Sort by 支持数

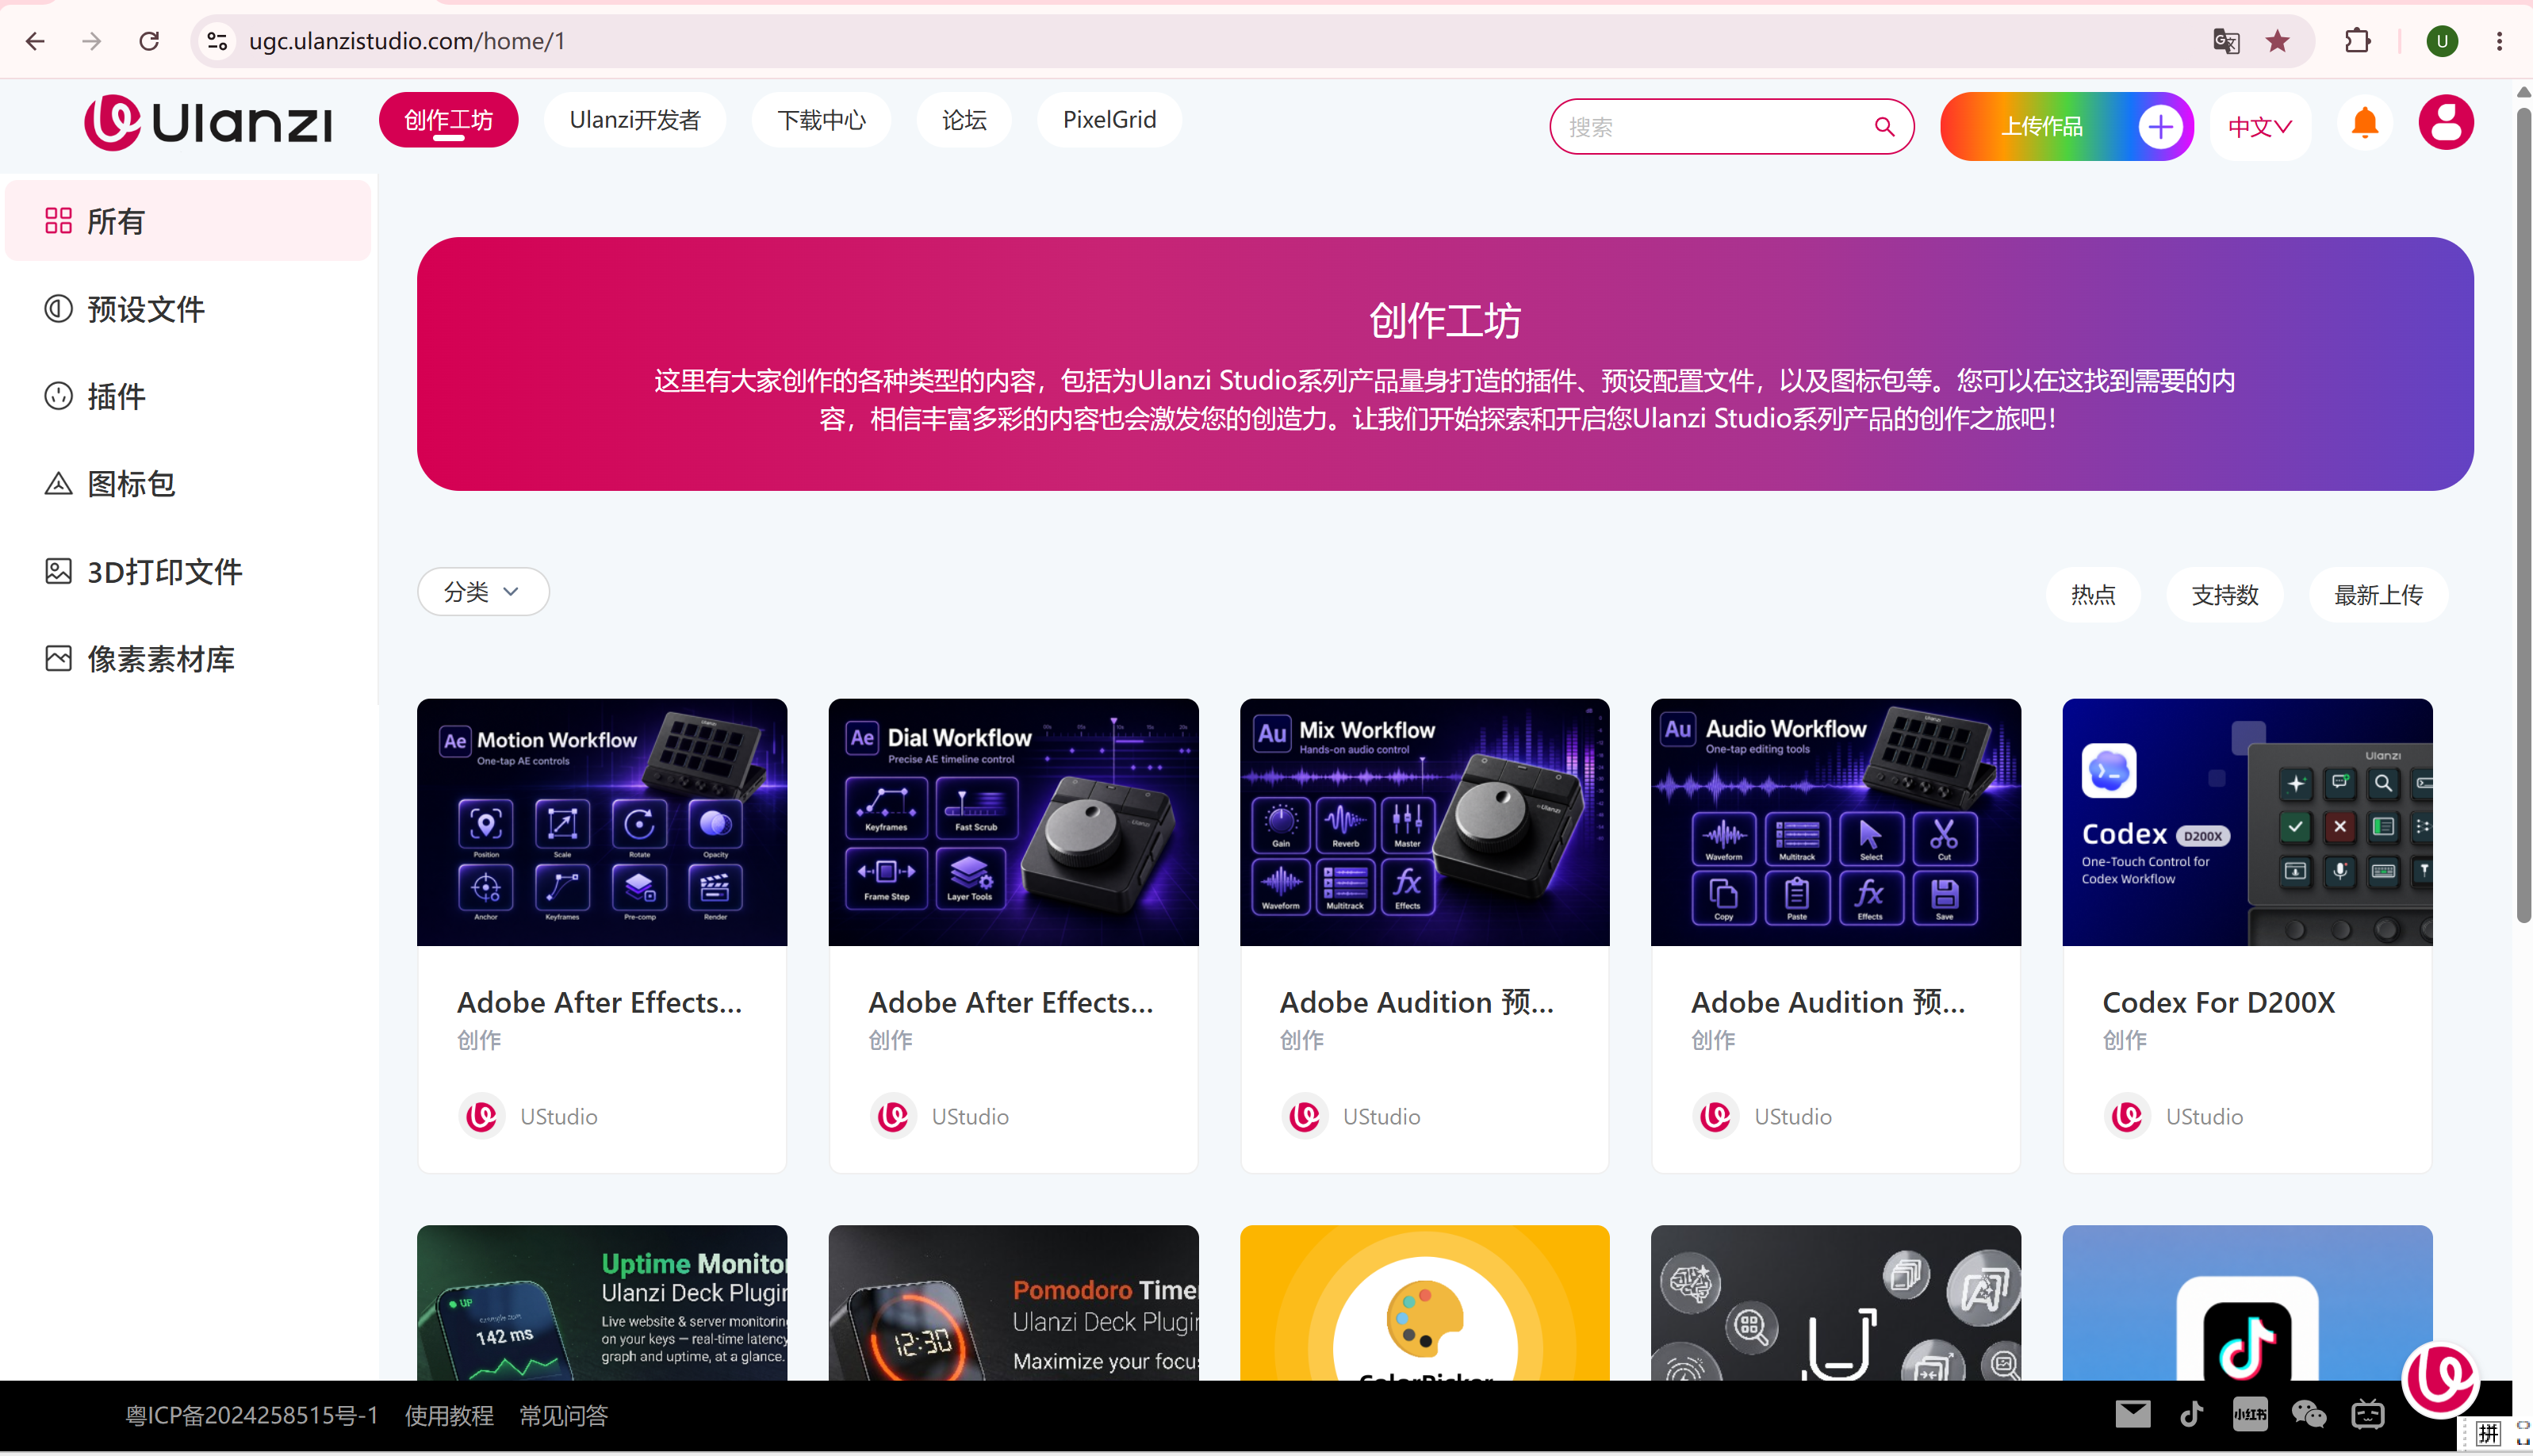pos(2225,595)
